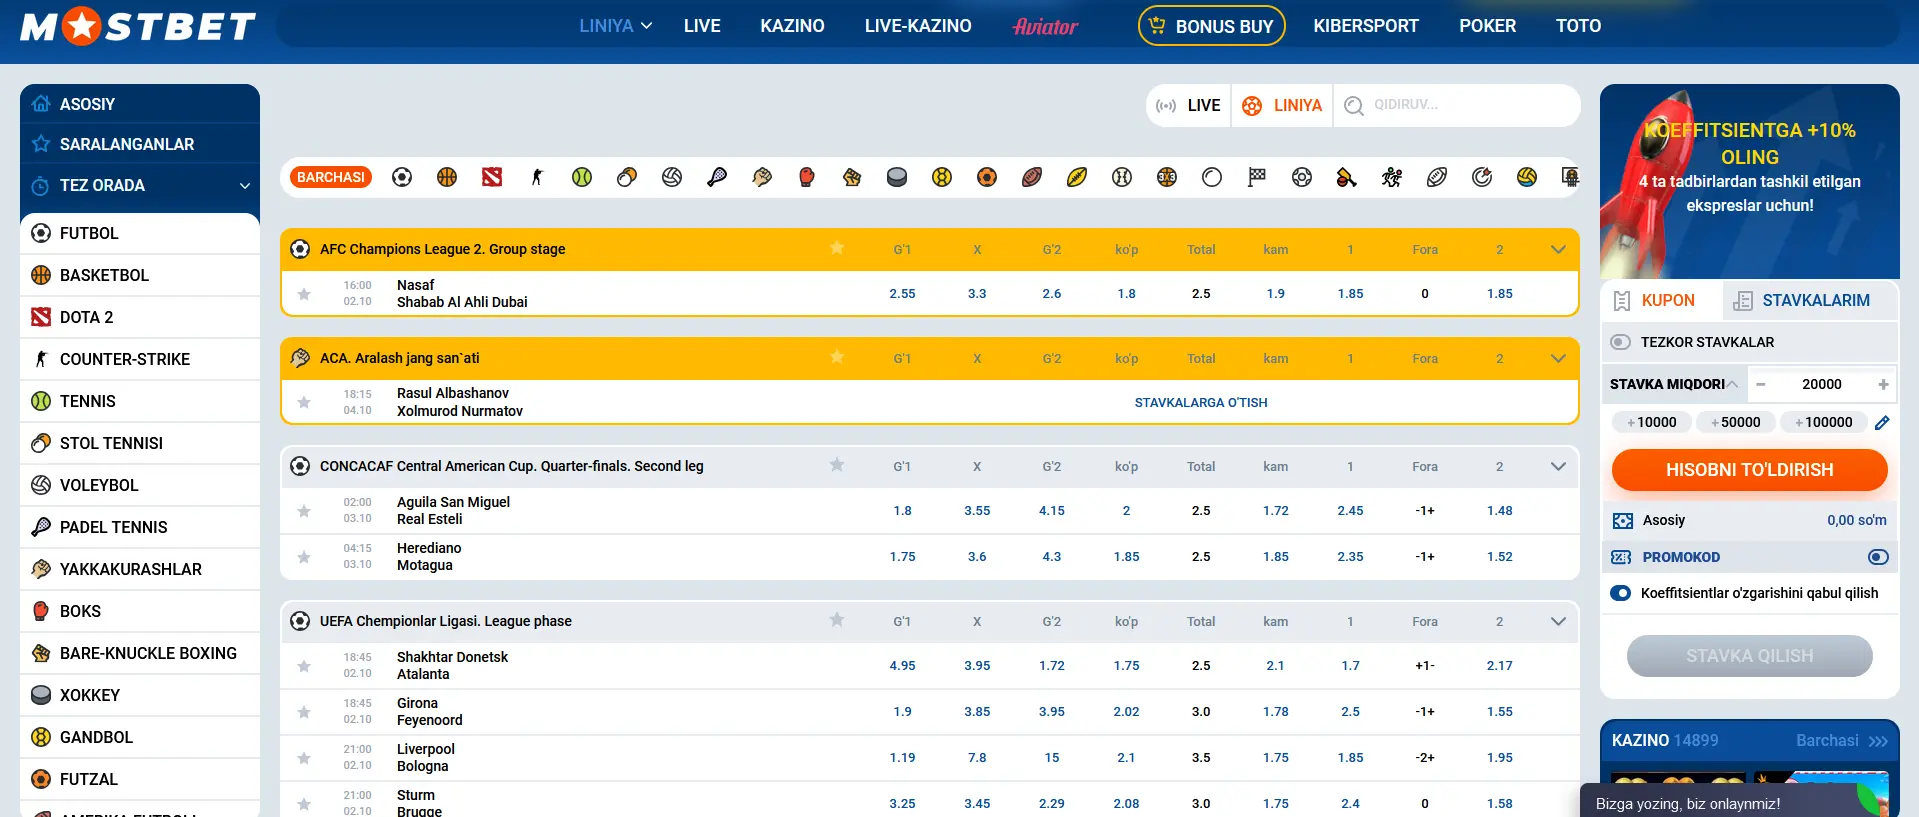Select the basketball icon in the sports strip
Viewport: 1919px width, 817px height.
[x=447, y=177]
